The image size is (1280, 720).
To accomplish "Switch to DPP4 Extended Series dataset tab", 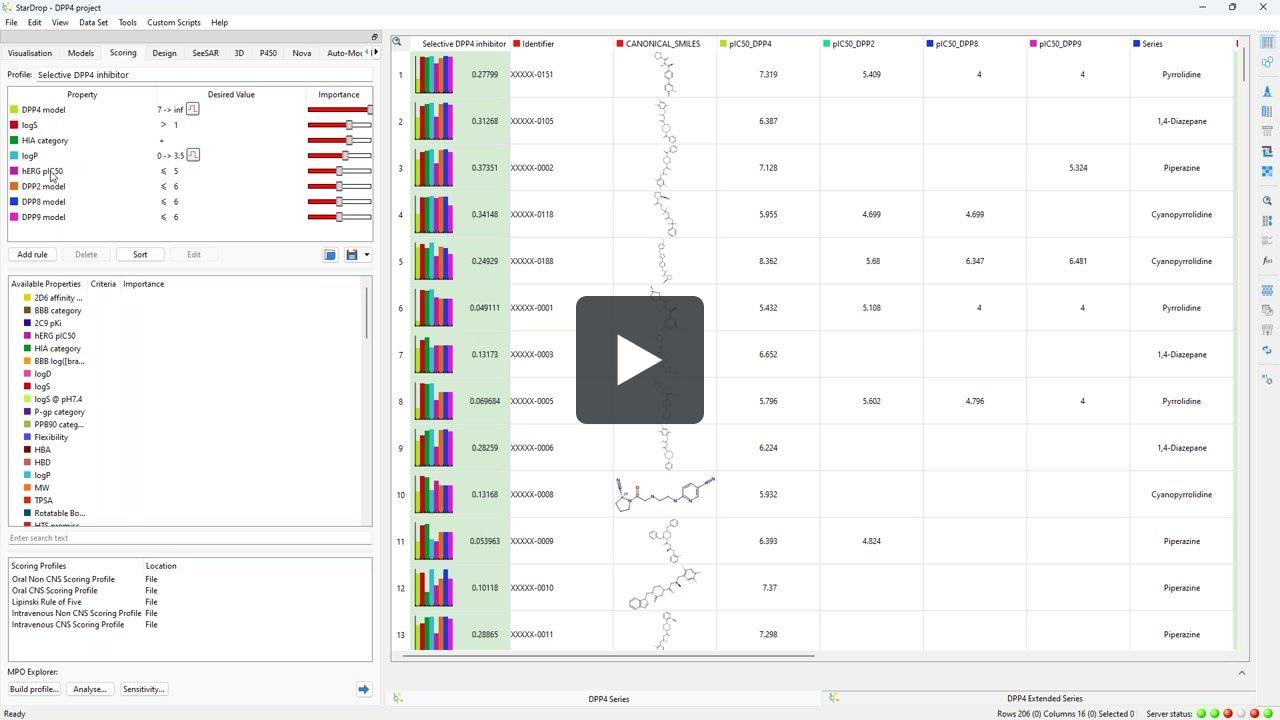I will pos(1044,699).
